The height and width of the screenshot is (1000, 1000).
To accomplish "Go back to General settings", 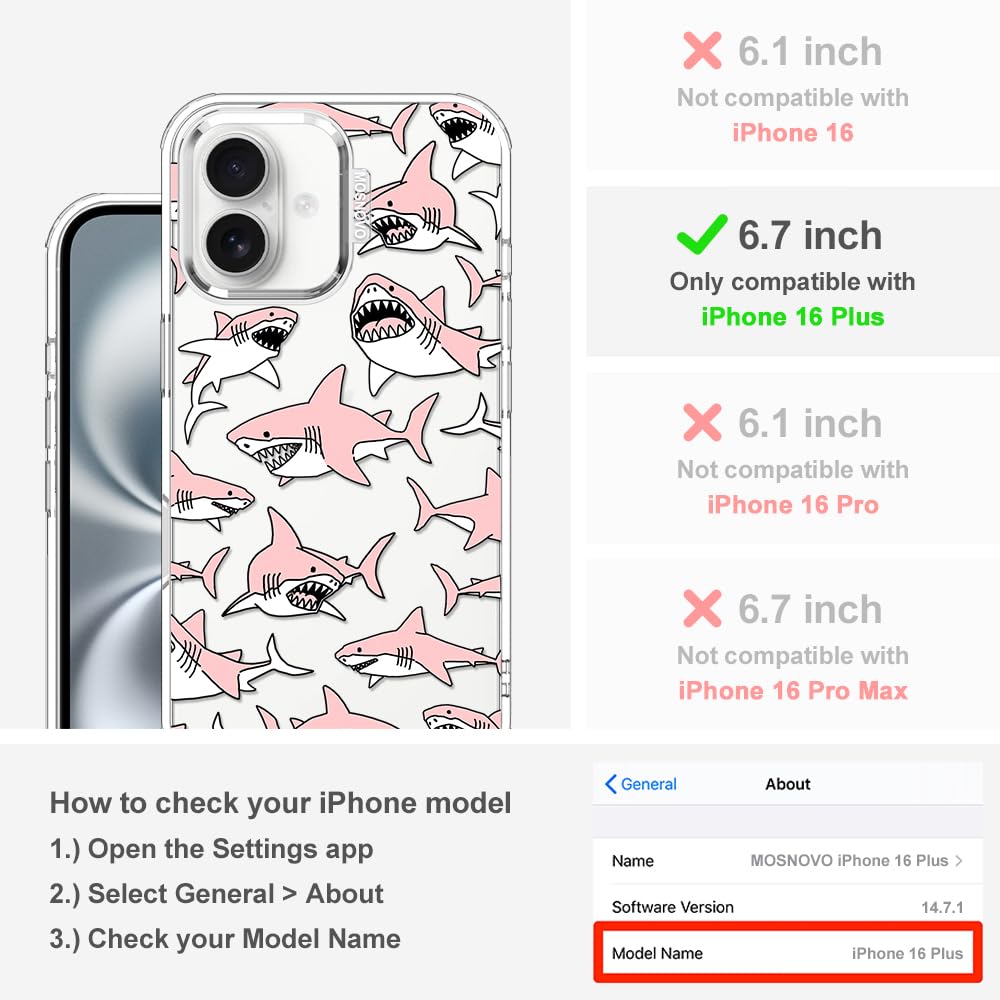I will (641, 784).
